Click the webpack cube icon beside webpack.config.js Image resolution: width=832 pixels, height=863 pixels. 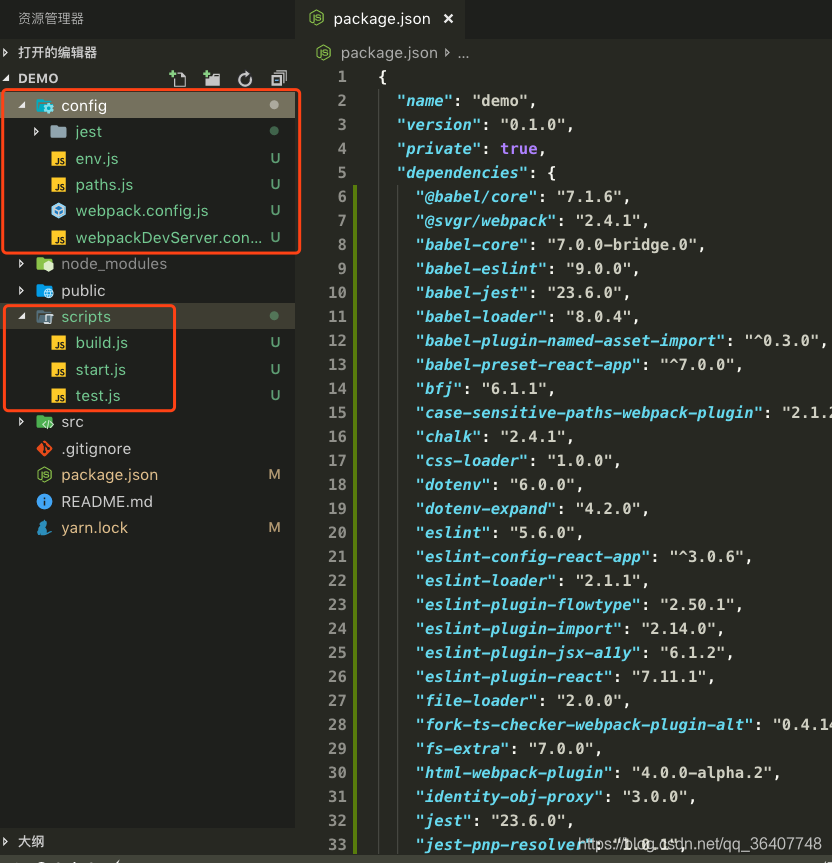pyautogui.click(x=58, y=211)
